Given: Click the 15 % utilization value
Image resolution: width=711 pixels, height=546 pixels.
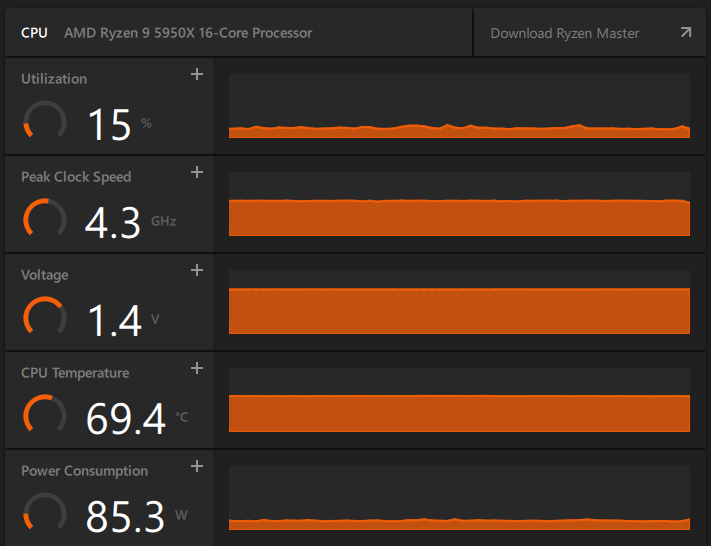Looking at the screenshot, I should [119, 124].
